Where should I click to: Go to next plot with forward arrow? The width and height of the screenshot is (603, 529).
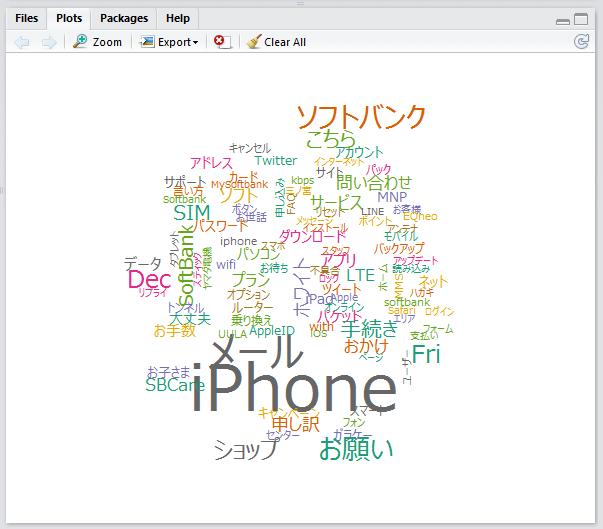pos(49,42)
